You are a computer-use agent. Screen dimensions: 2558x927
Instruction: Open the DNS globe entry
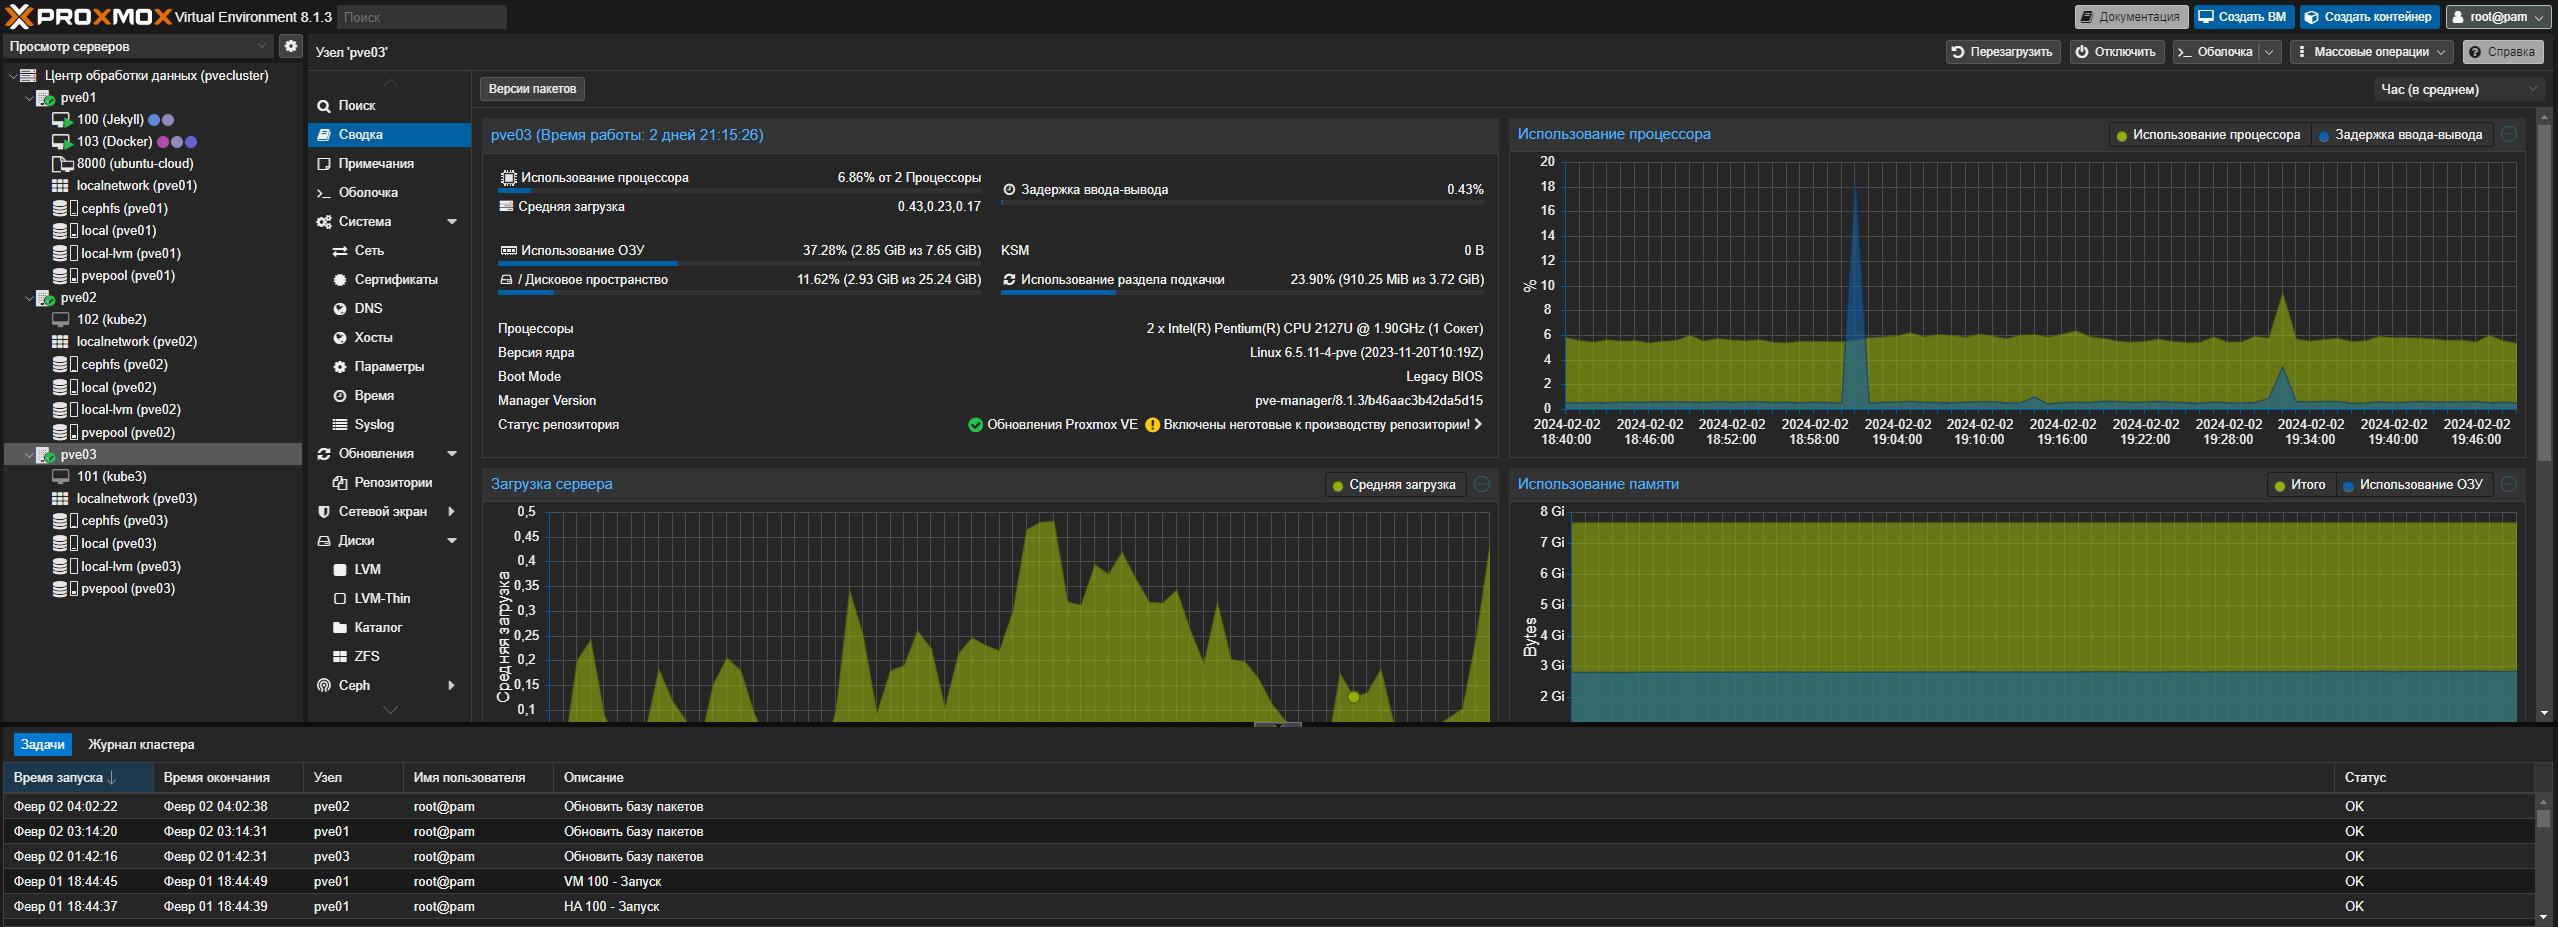[x=389, y=309]
